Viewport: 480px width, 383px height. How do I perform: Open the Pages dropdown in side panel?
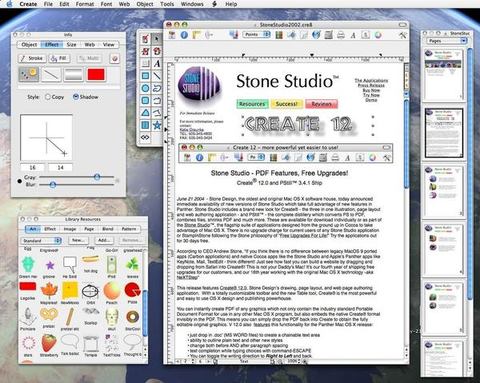tap(447, 41)
